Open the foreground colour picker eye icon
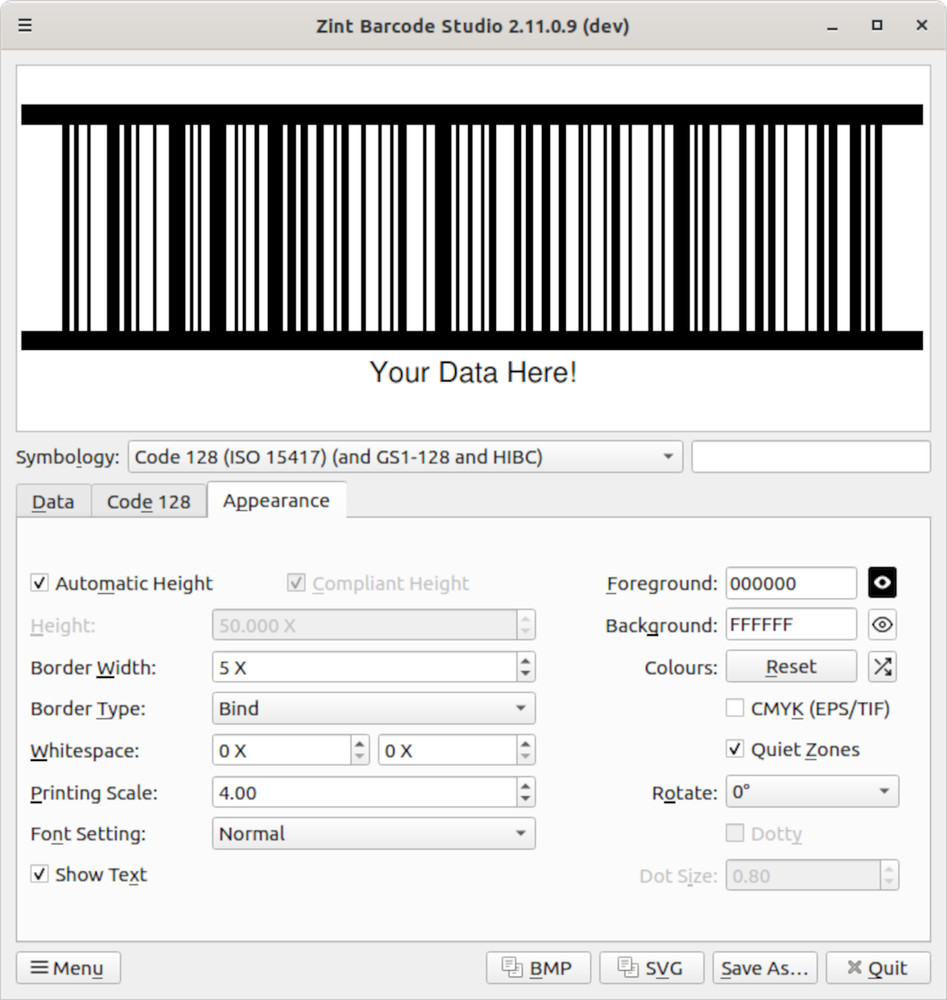 point(881,583)
